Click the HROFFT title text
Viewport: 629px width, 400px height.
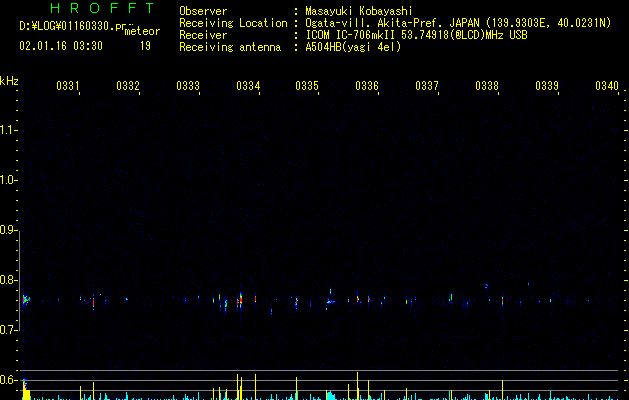(103, 8)
